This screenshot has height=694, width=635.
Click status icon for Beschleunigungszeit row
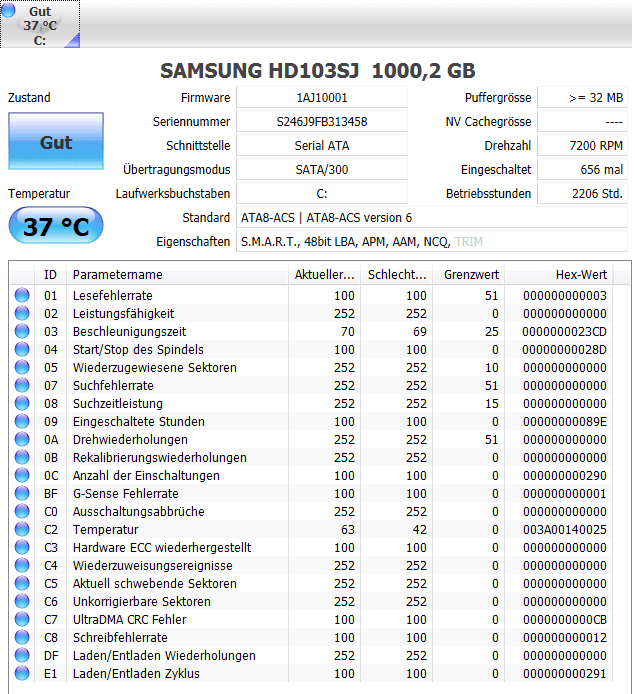[22, 331]
